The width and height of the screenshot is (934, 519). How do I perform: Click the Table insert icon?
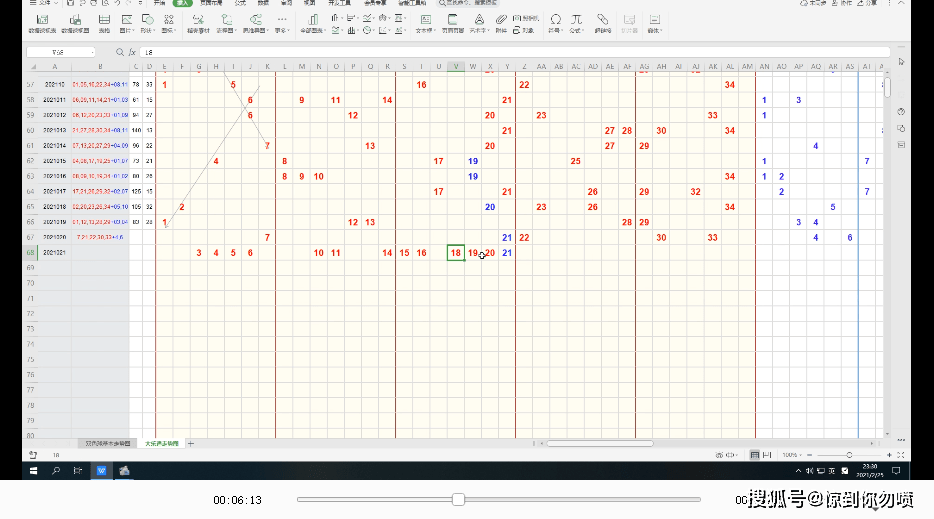[x=104, y=23]
